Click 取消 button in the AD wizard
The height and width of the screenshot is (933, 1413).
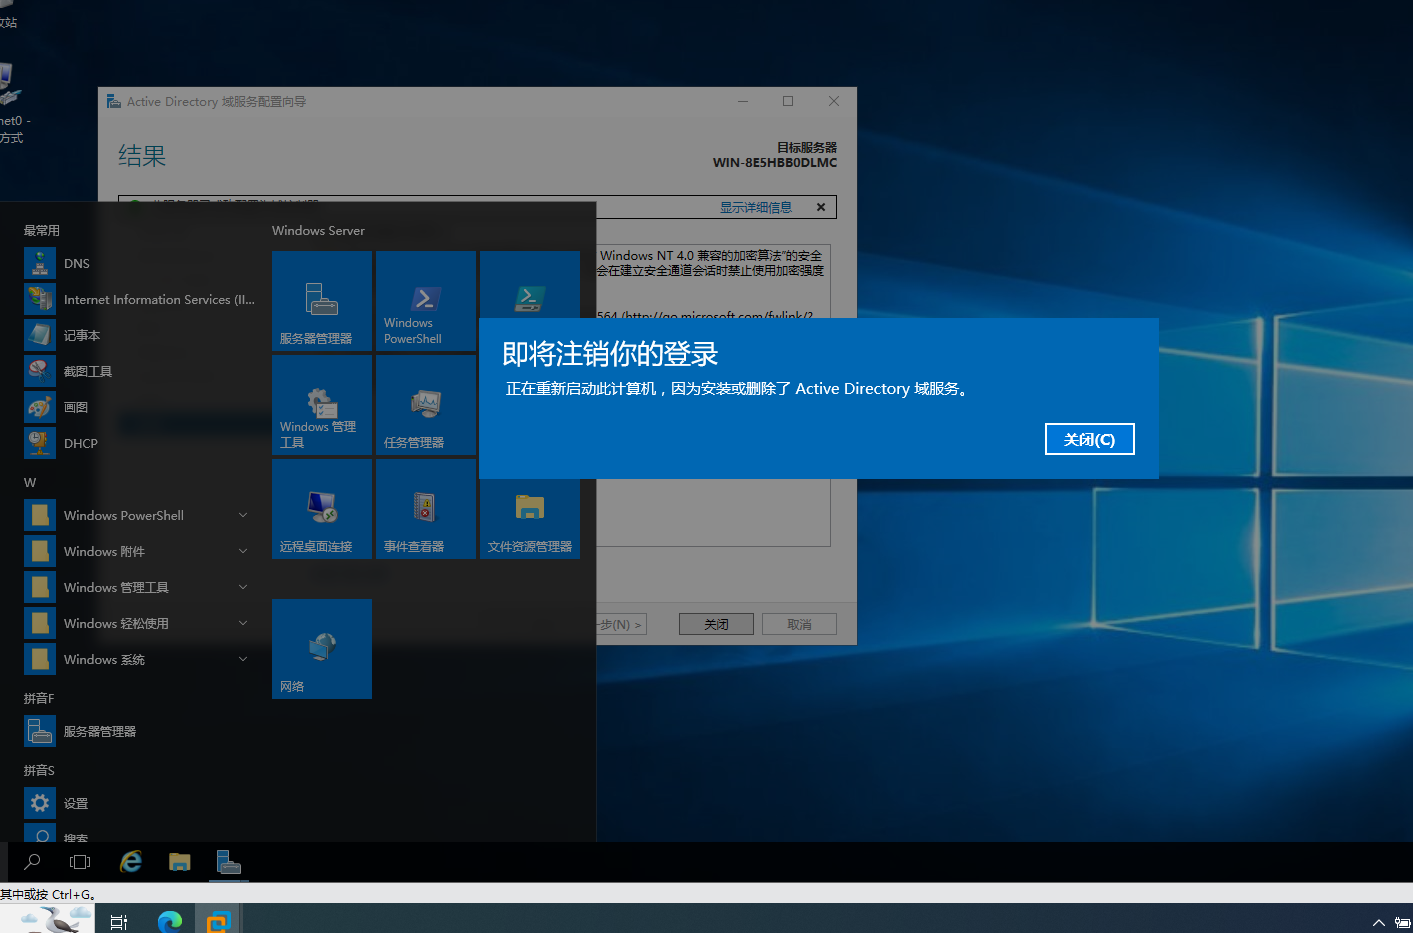[799, 624]
